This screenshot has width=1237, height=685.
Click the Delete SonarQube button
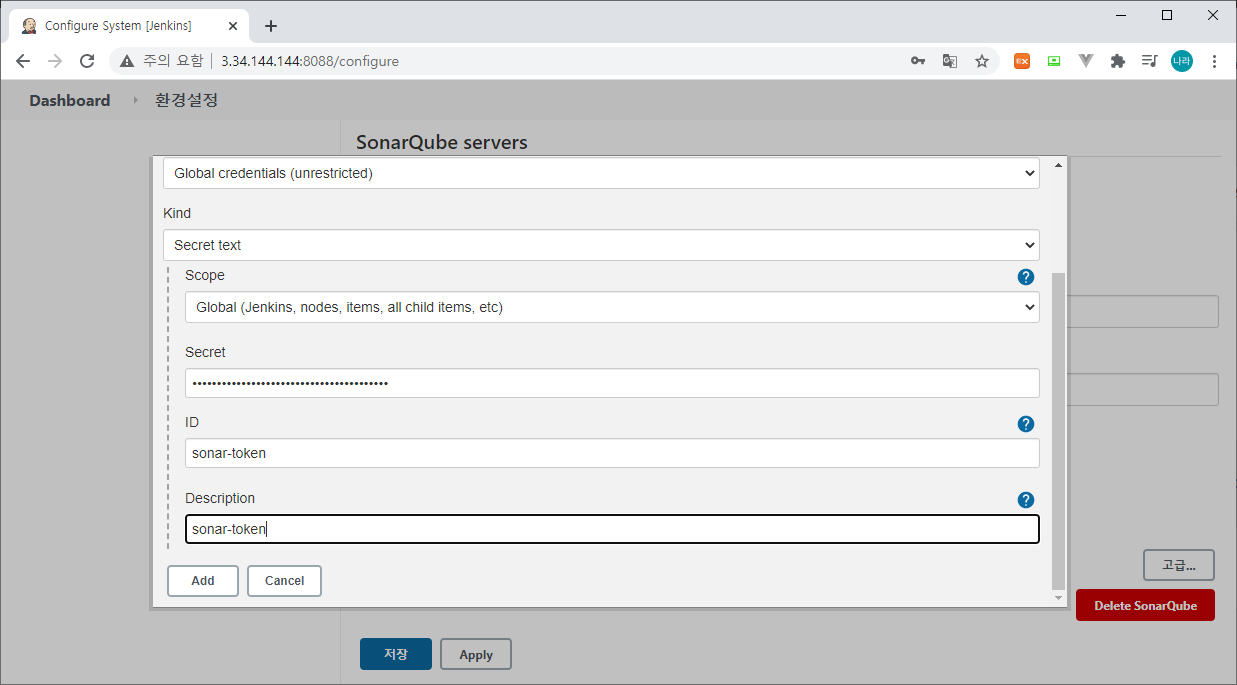coord(1145,605)
